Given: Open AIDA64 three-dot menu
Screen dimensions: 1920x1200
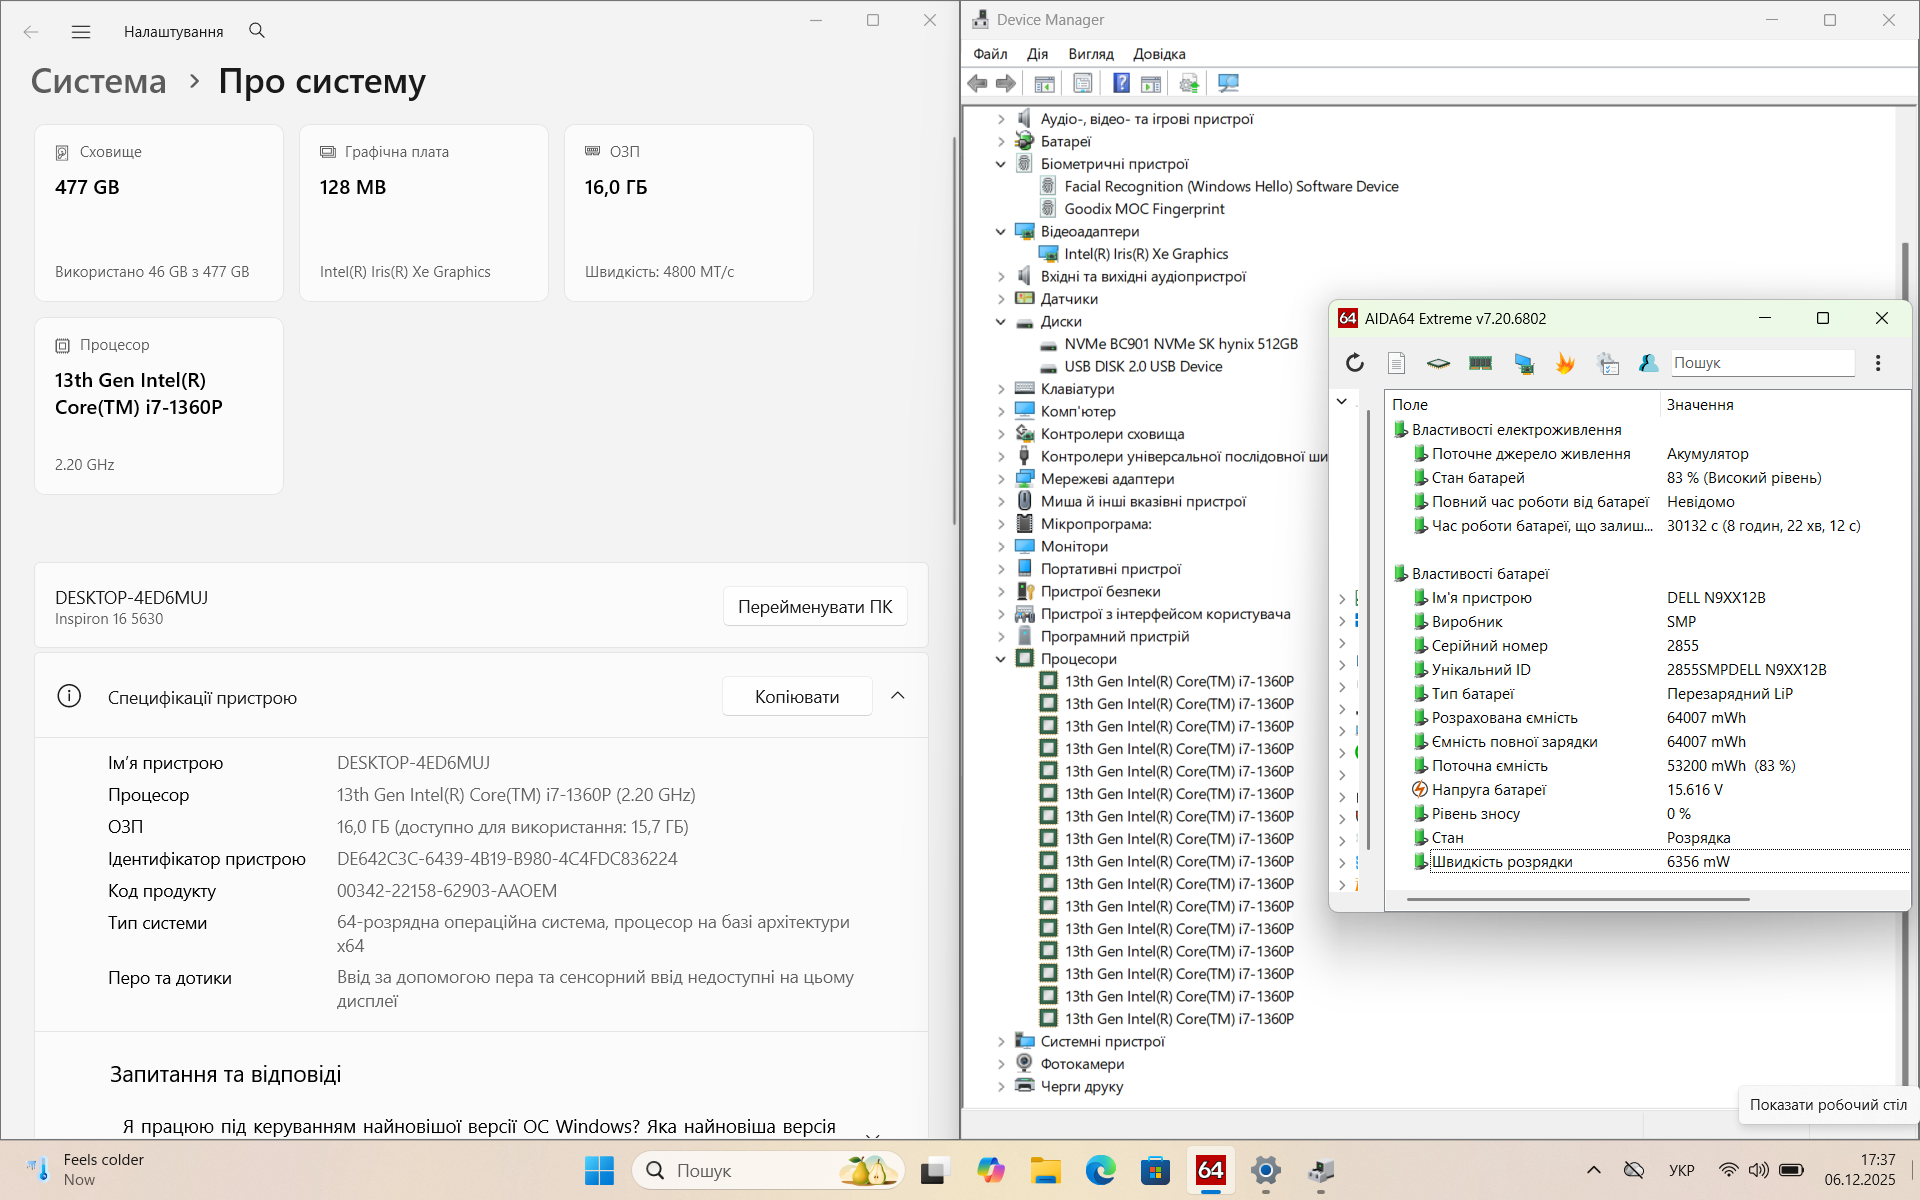Looking at the screenshot, I should pyautogui.click(x=1877, y=363).
